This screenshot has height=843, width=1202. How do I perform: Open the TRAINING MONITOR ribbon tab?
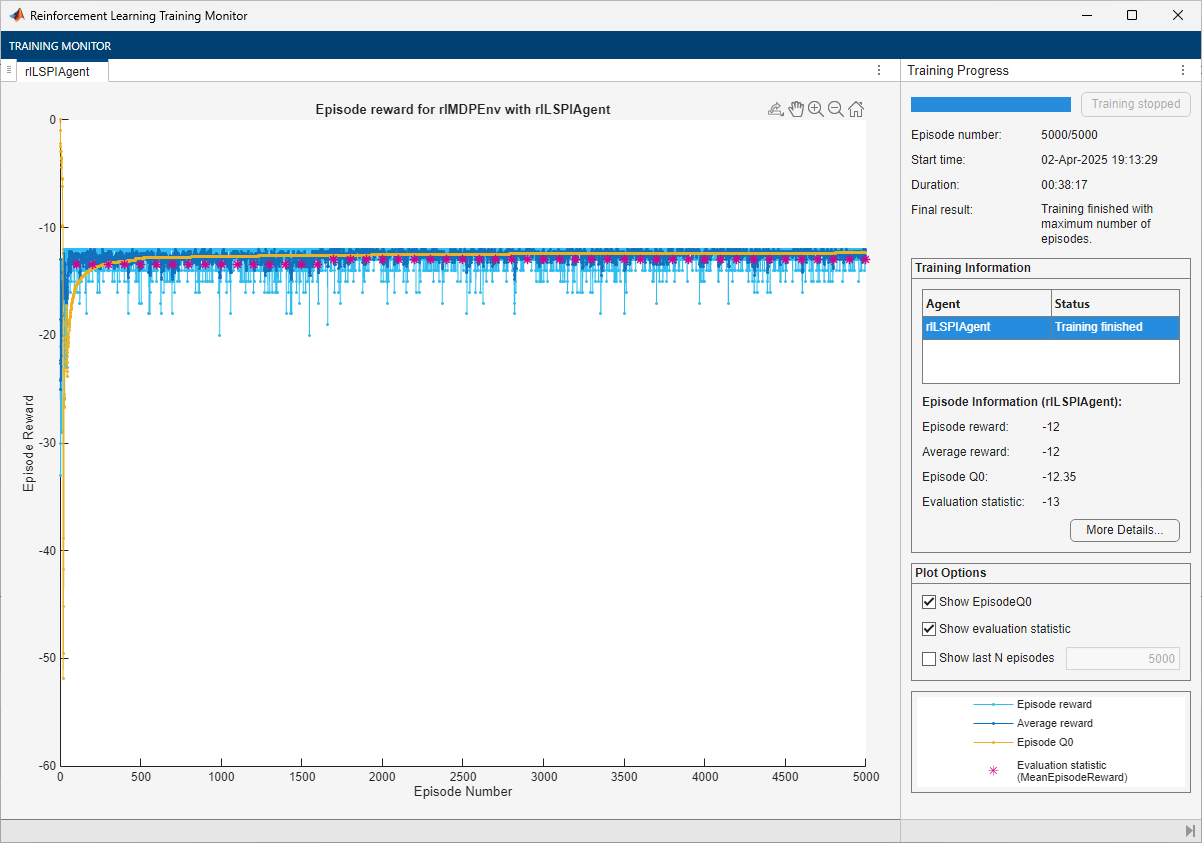click(60, 46)
